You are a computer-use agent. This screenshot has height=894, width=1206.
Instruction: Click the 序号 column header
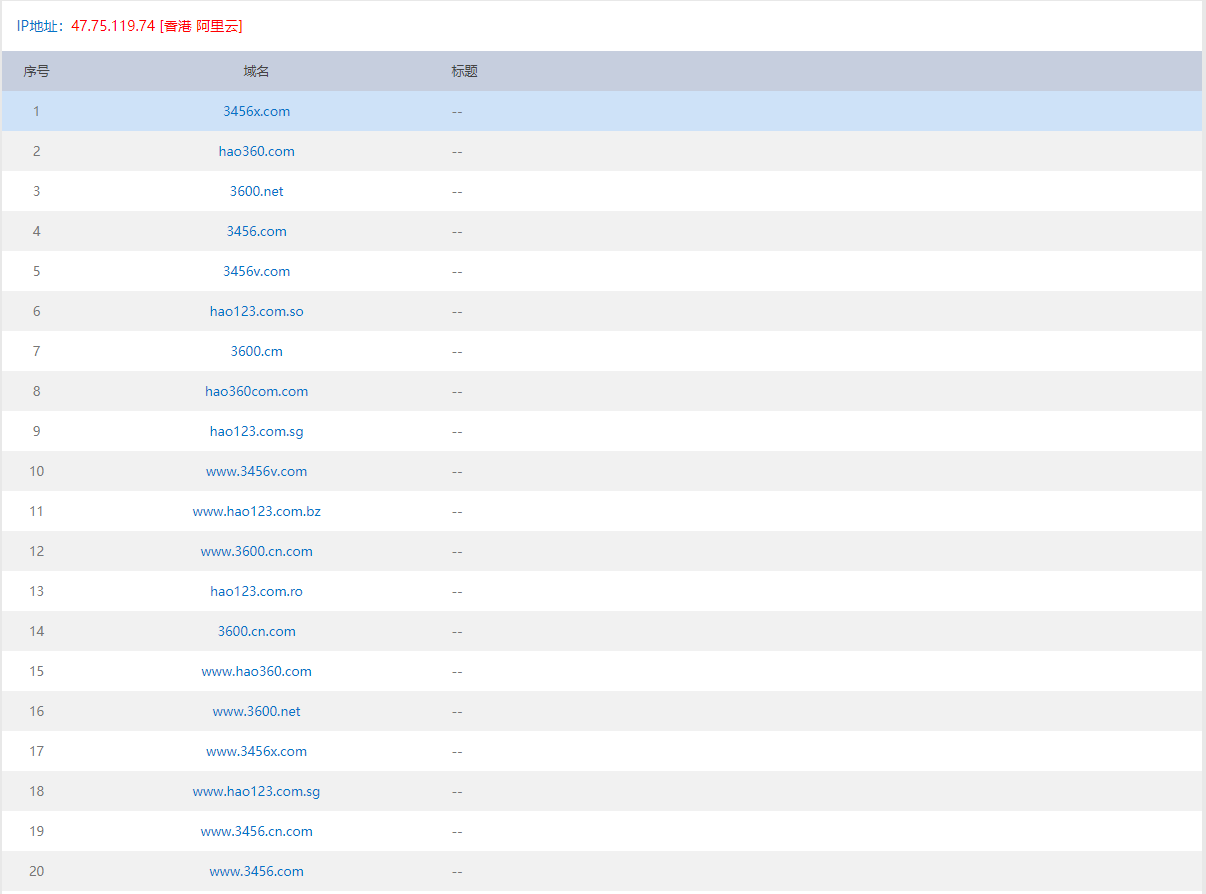pyautogui.click(x=36, y=71)
